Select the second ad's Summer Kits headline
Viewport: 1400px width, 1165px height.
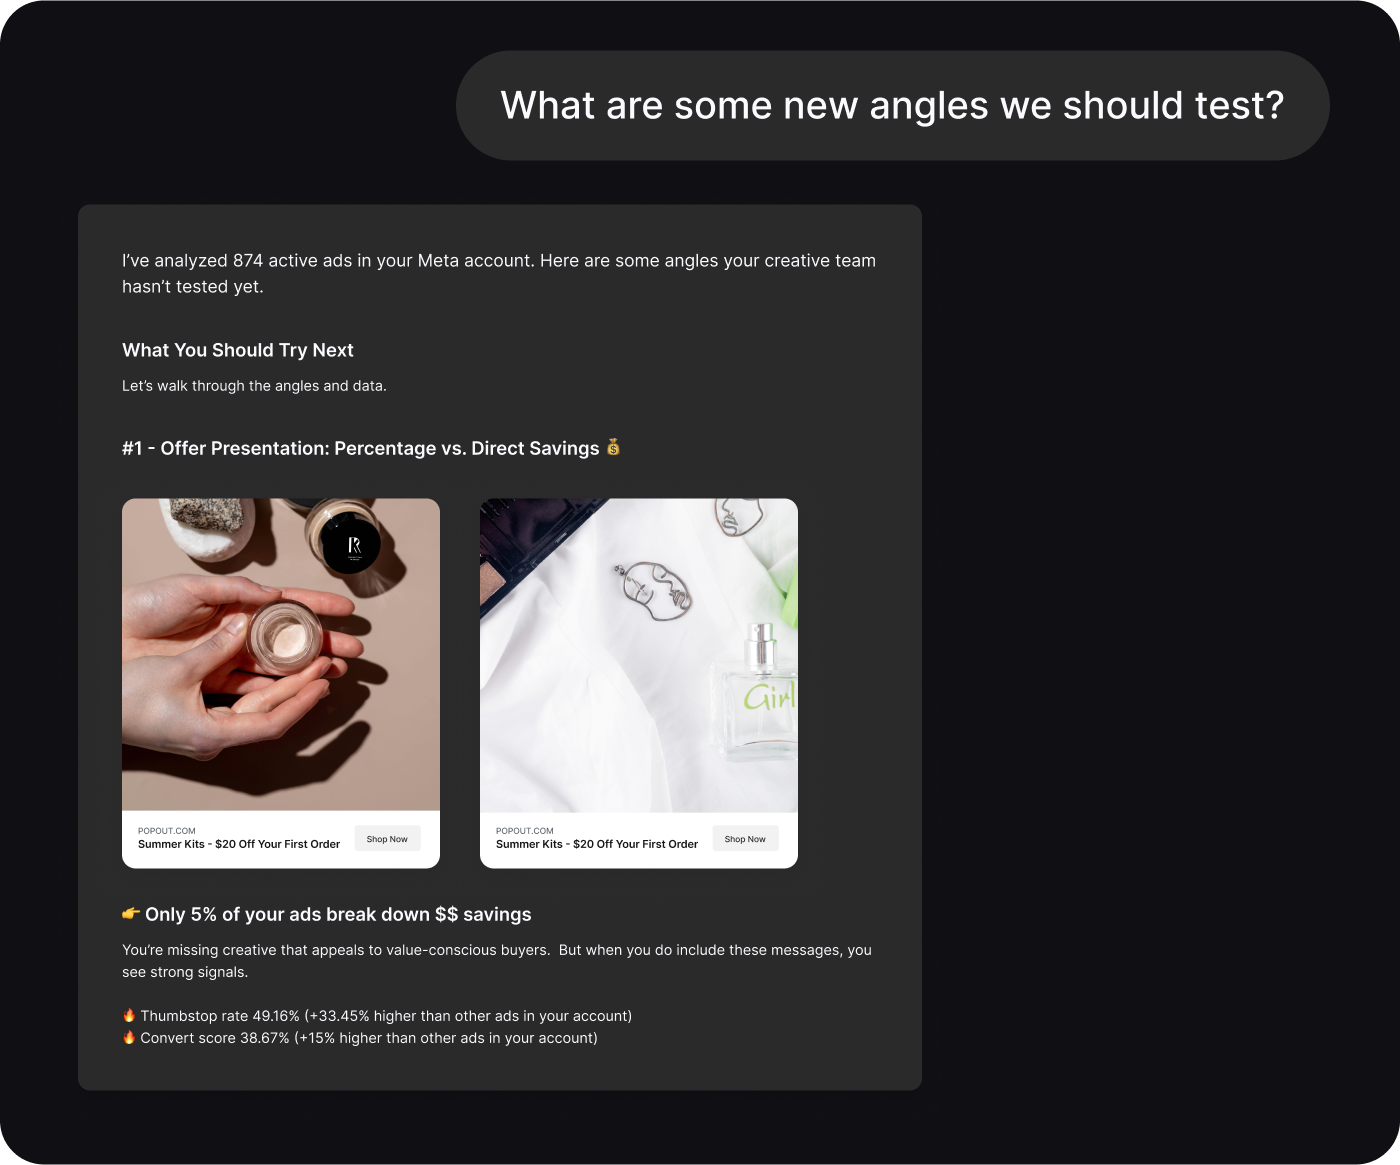(x=597, y=844)
